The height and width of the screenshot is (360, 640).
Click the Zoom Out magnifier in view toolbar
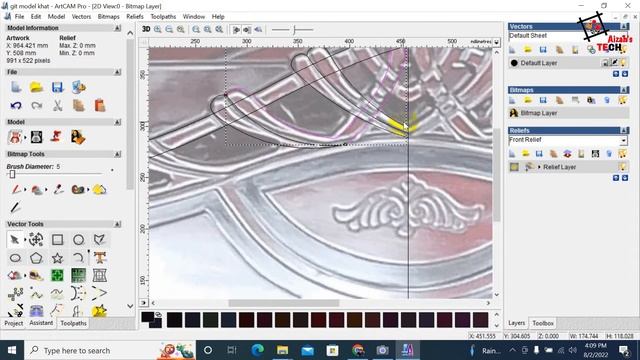point(169,29)
